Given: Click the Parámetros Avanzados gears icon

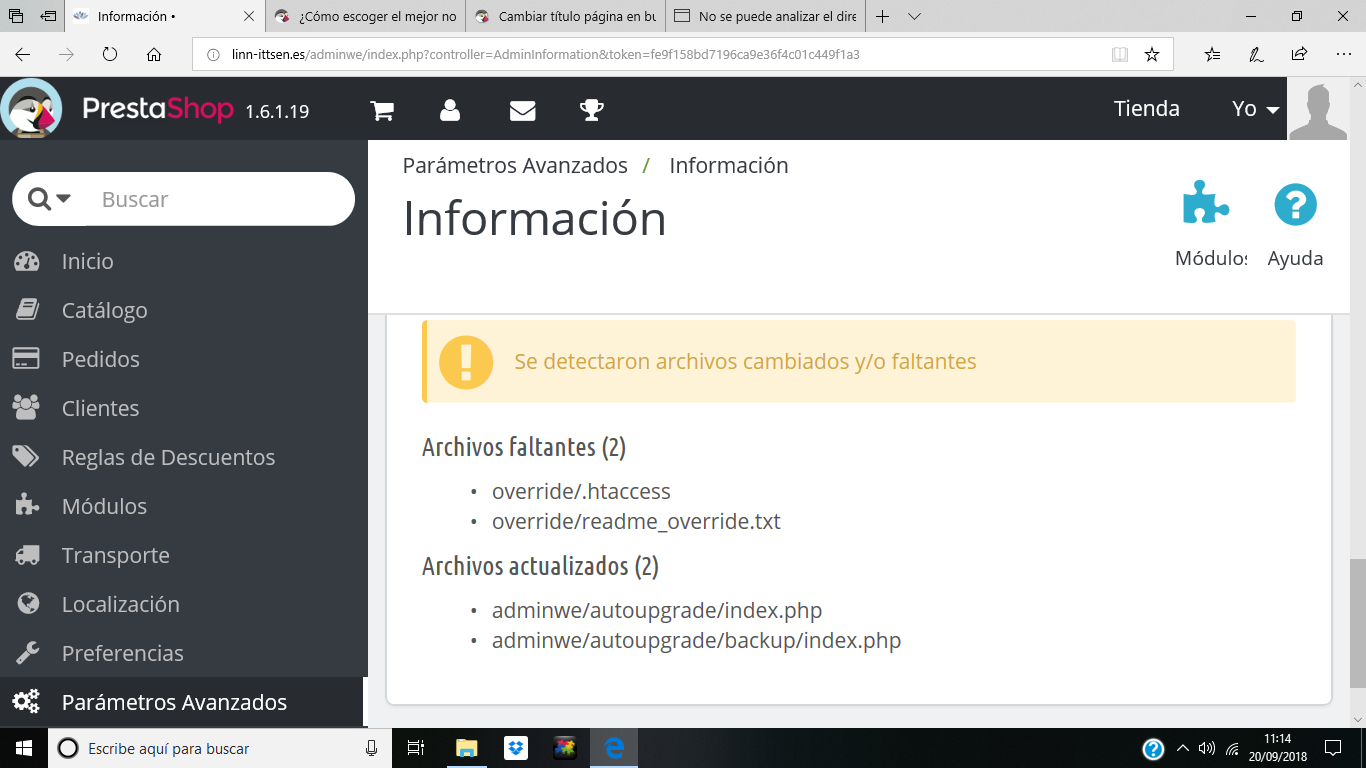Looking at the screenshot, I should point(27,702).
